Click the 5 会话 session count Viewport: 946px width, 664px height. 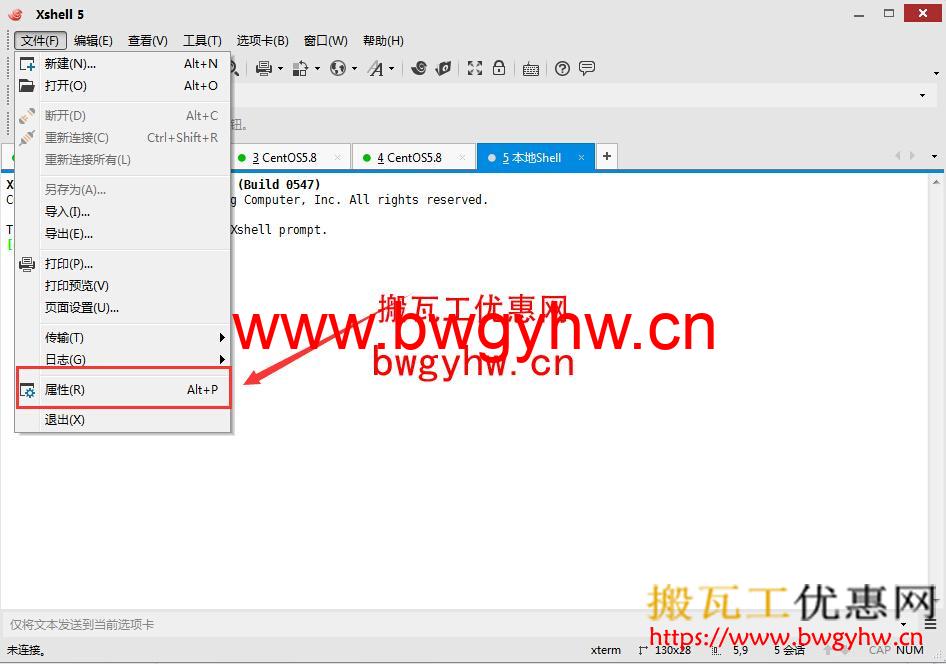[x=789, y=650]
